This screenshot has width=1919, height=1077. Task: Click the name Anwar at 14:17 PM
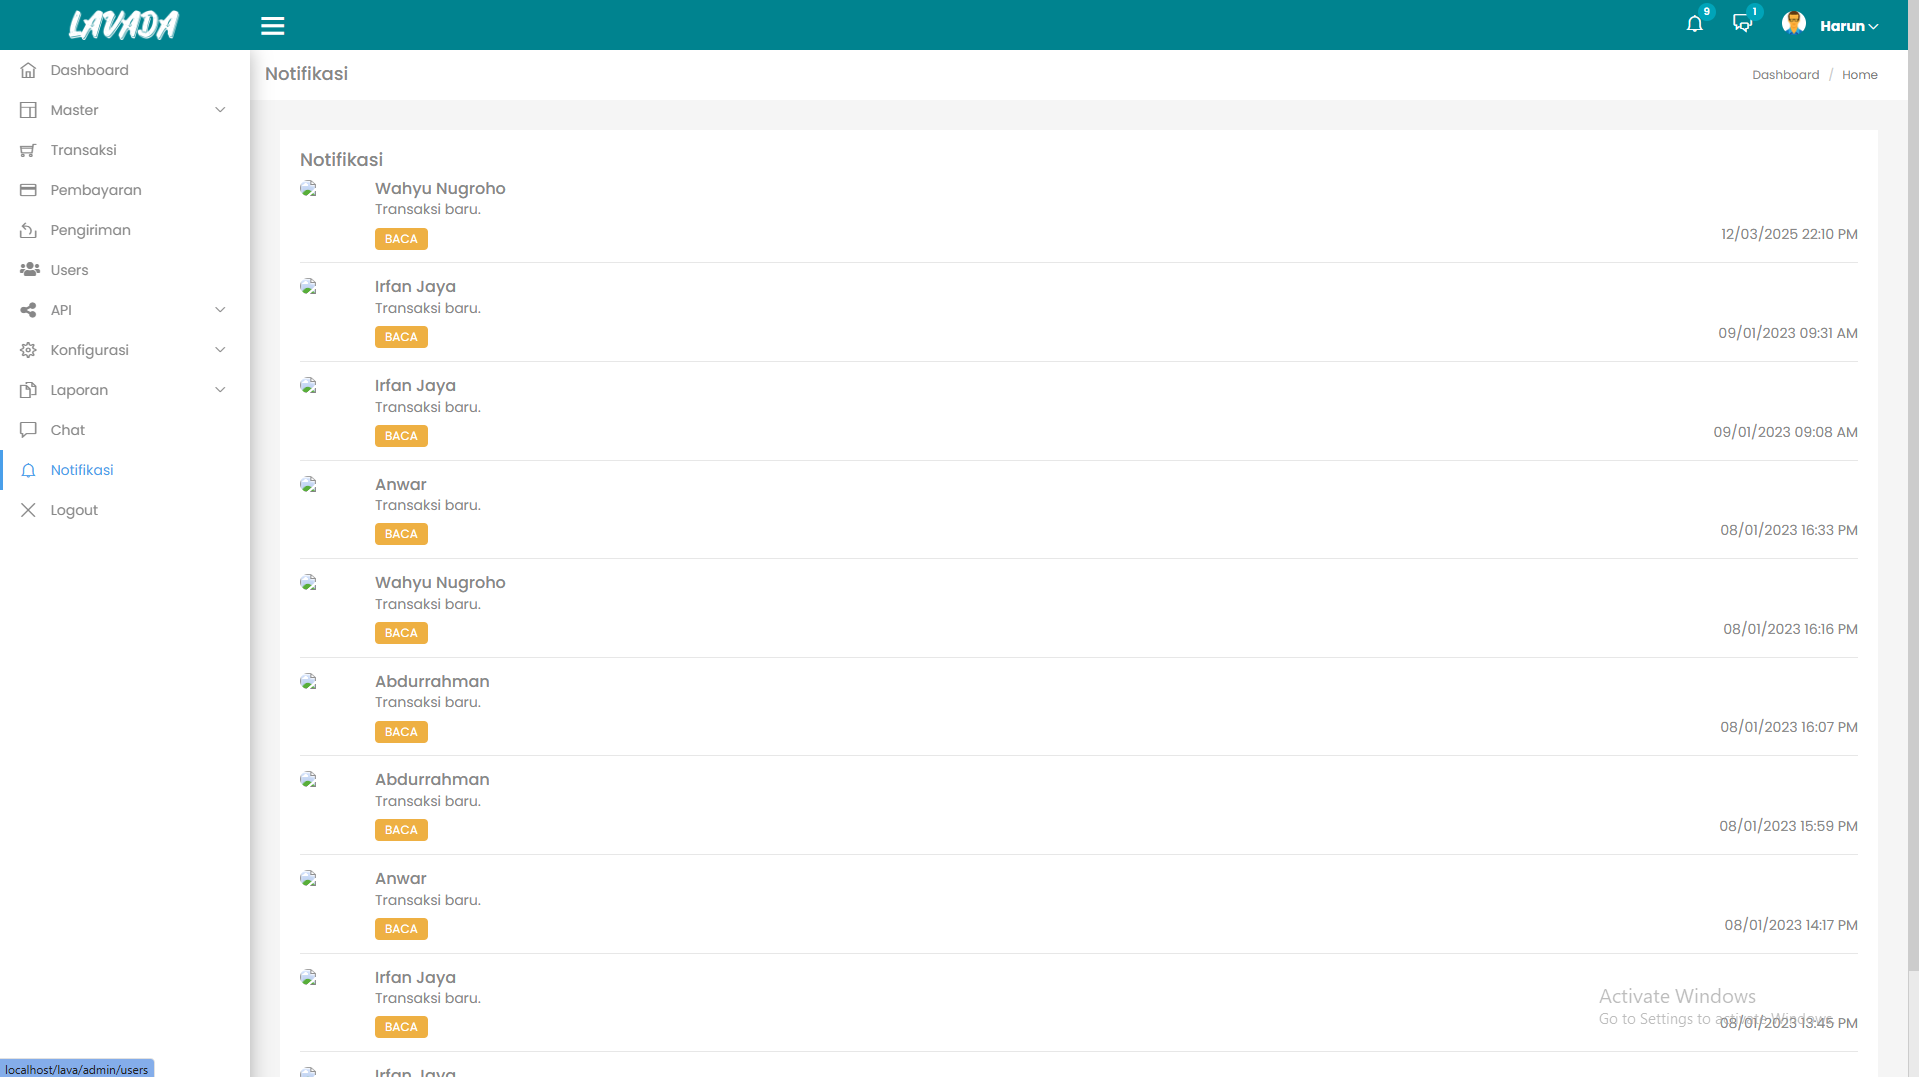(401, 879)
